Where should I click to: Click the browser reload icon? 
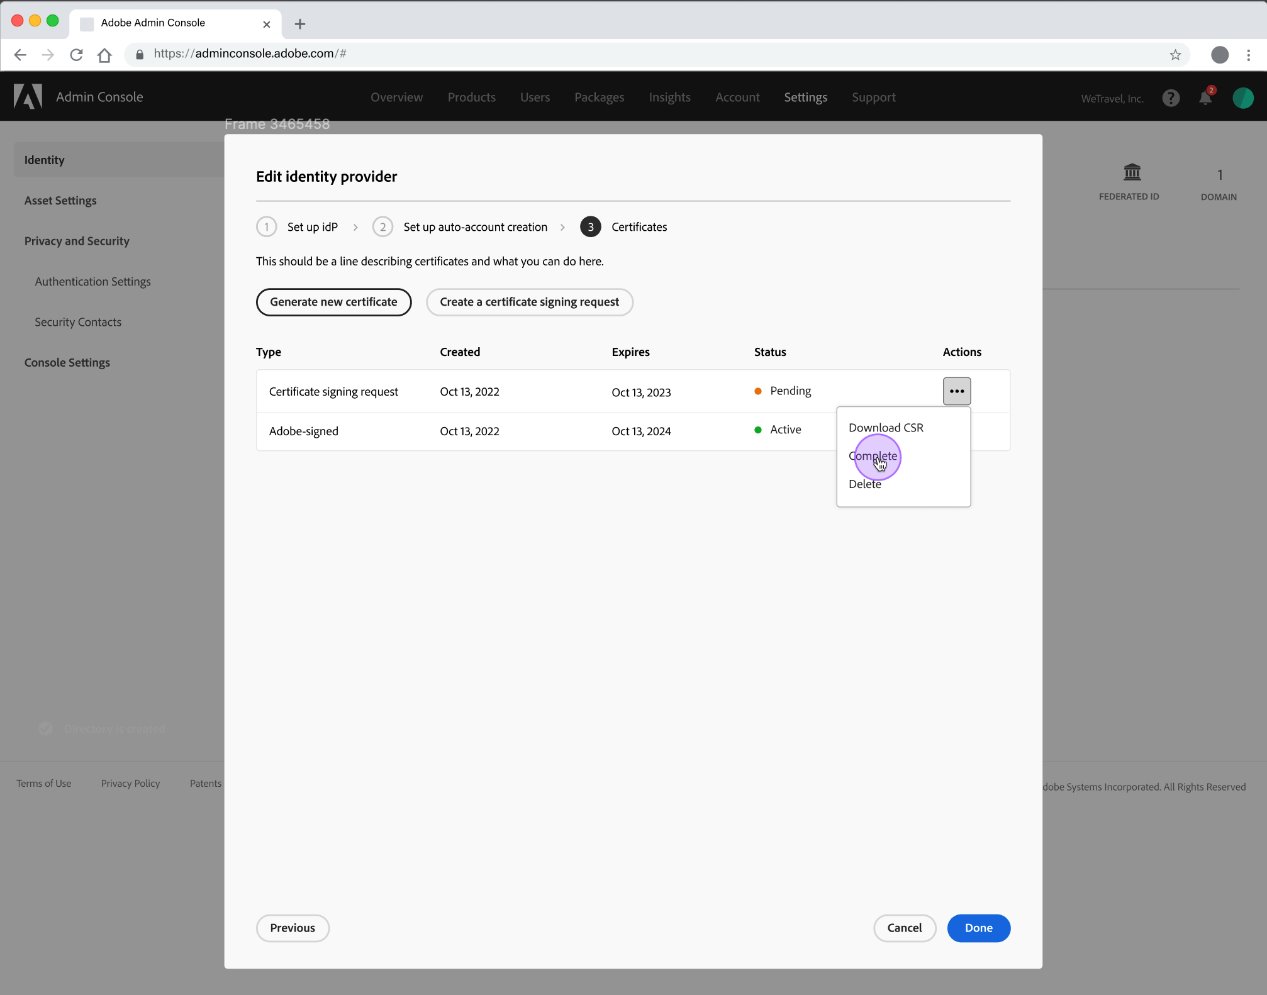click(x=75, y=54)
